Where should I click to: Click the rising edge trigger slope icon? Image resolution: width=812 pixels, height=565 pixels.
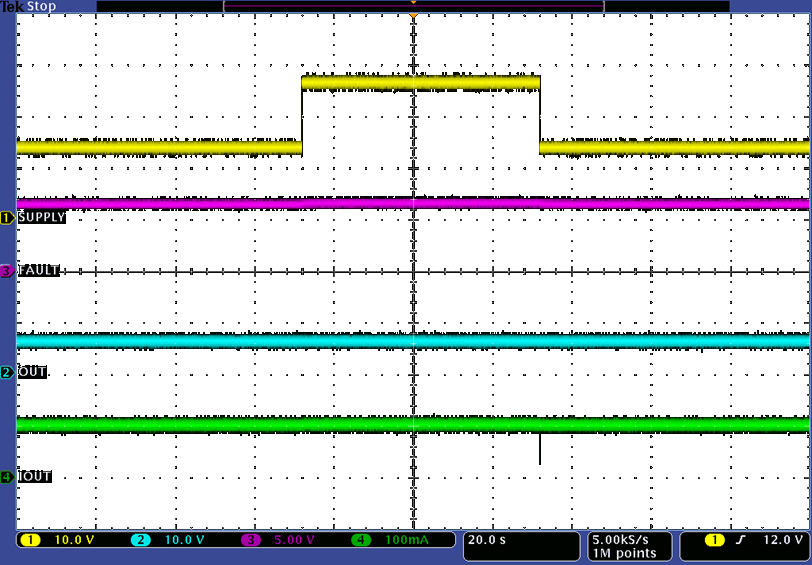(741, 540)
